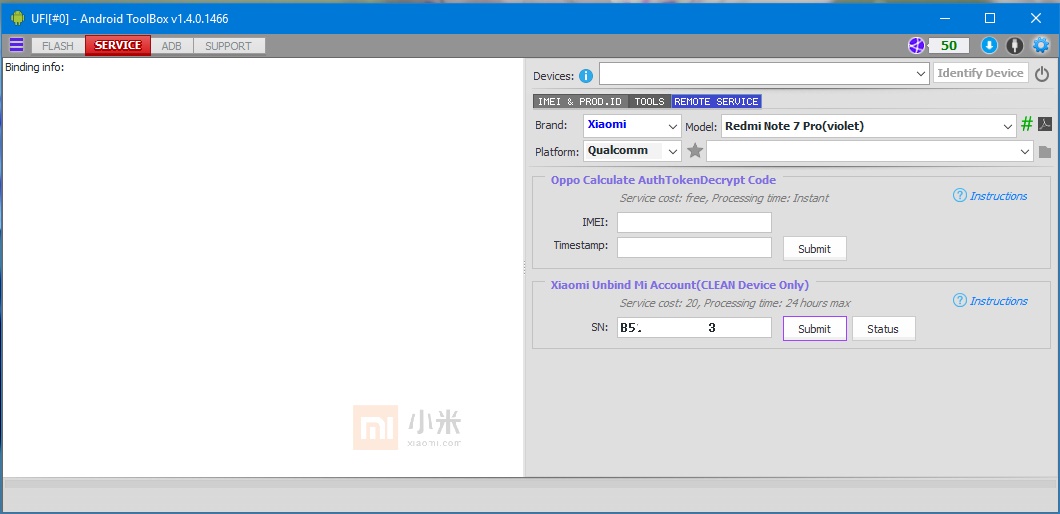Click the star favorites icon
This screenshot has width=1060, height=514.
coord(695,151)
